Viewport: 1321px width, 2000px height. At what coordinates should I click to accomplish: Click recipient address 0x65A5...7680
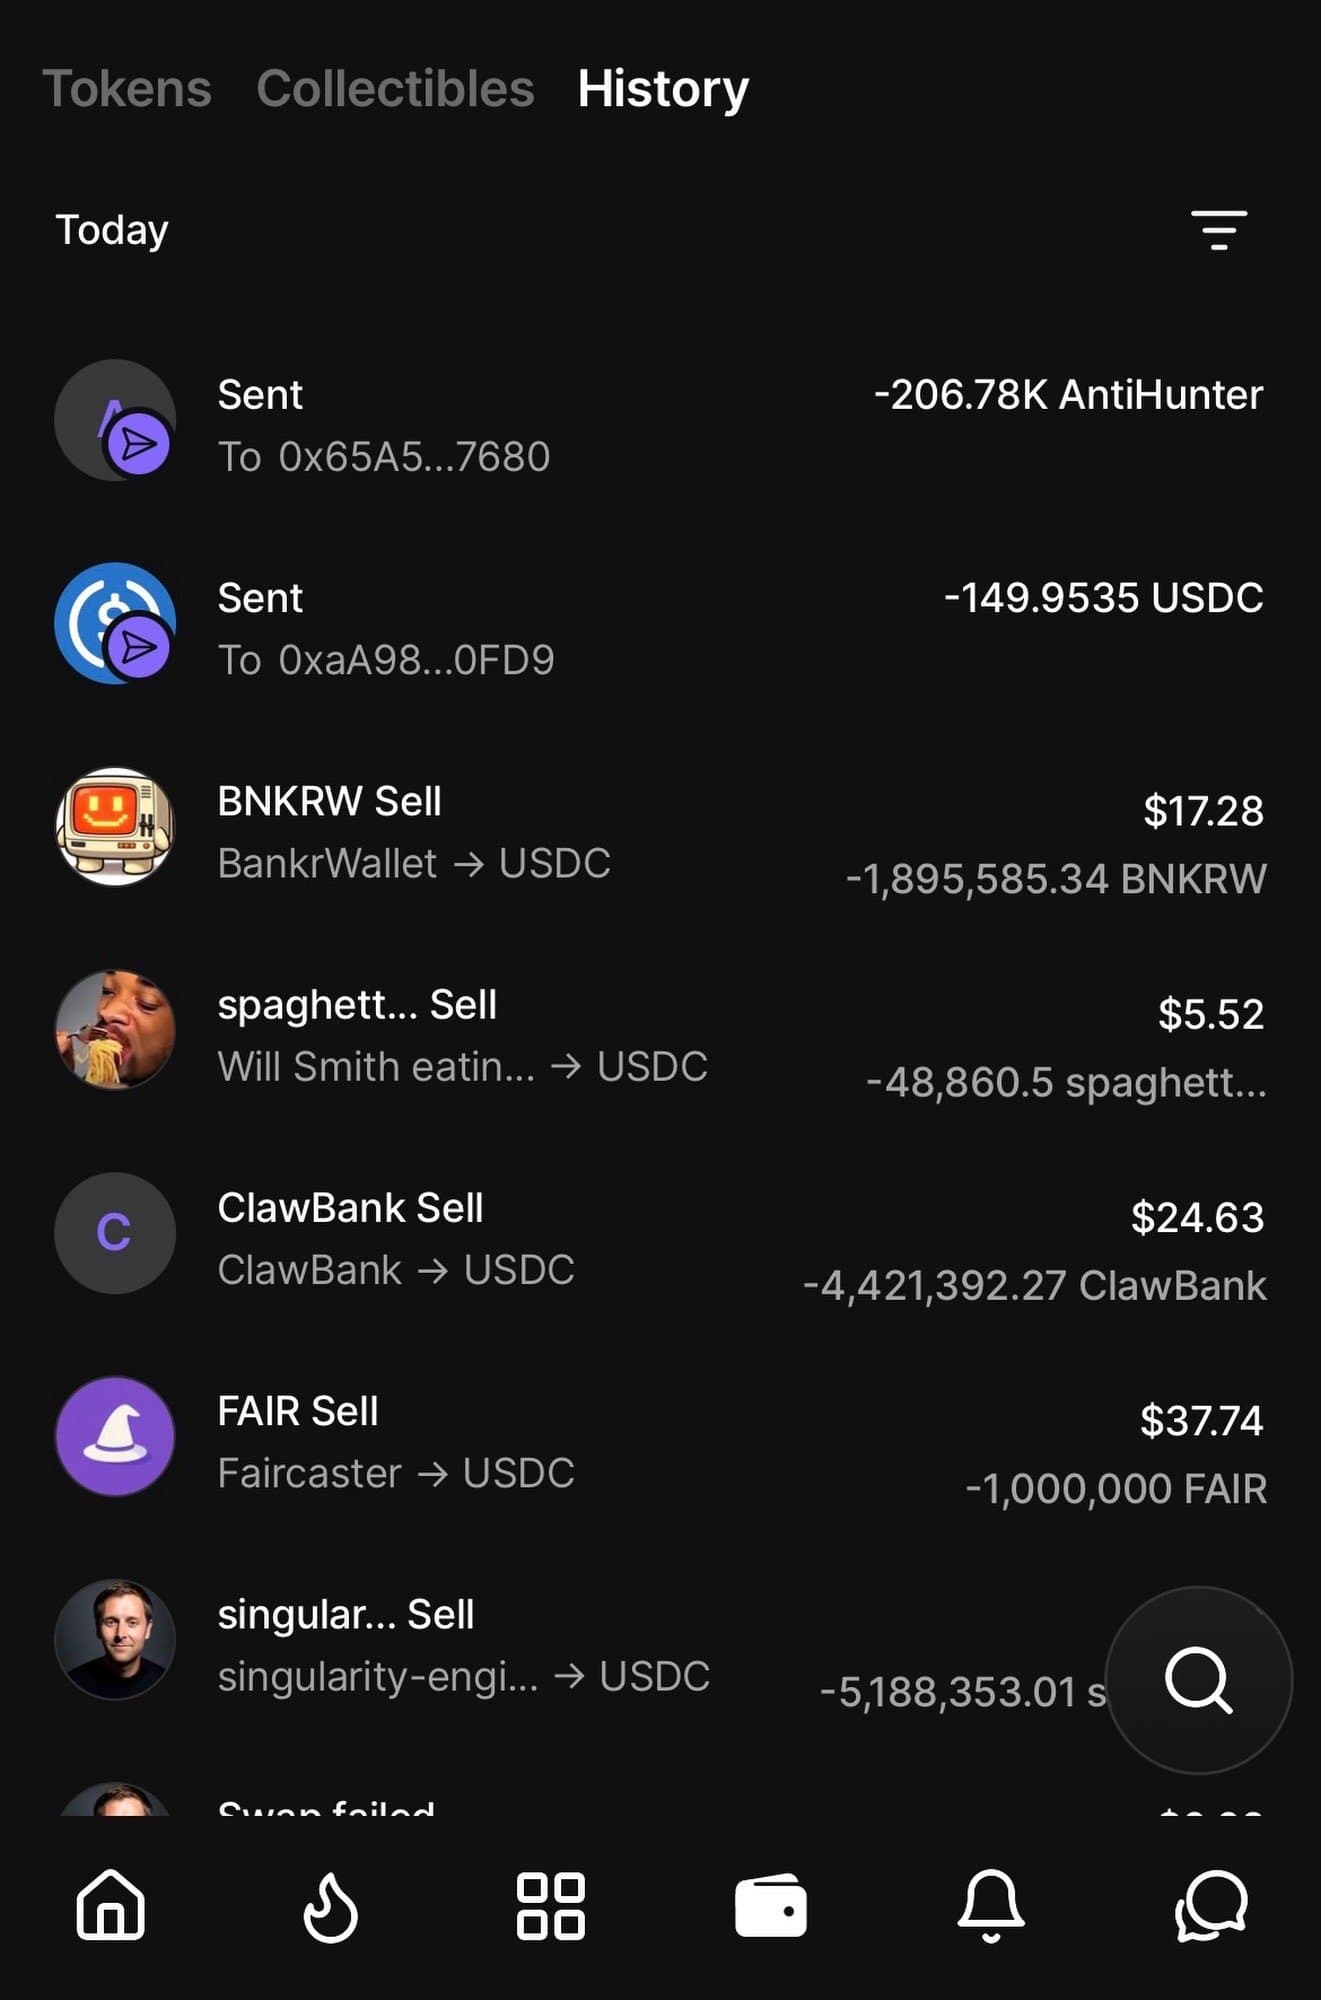tap(413, 457)
